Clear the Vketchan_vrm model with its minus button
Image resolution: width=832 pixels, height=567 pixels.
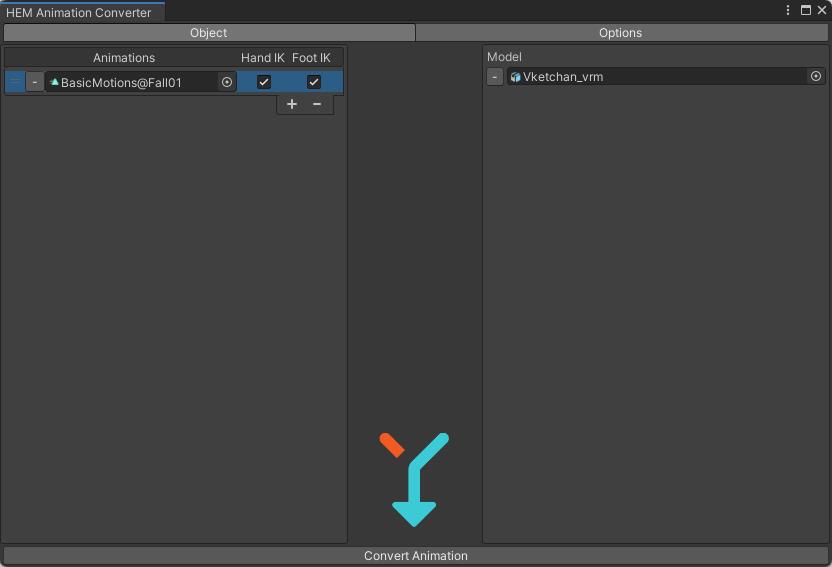click(495, 76)
